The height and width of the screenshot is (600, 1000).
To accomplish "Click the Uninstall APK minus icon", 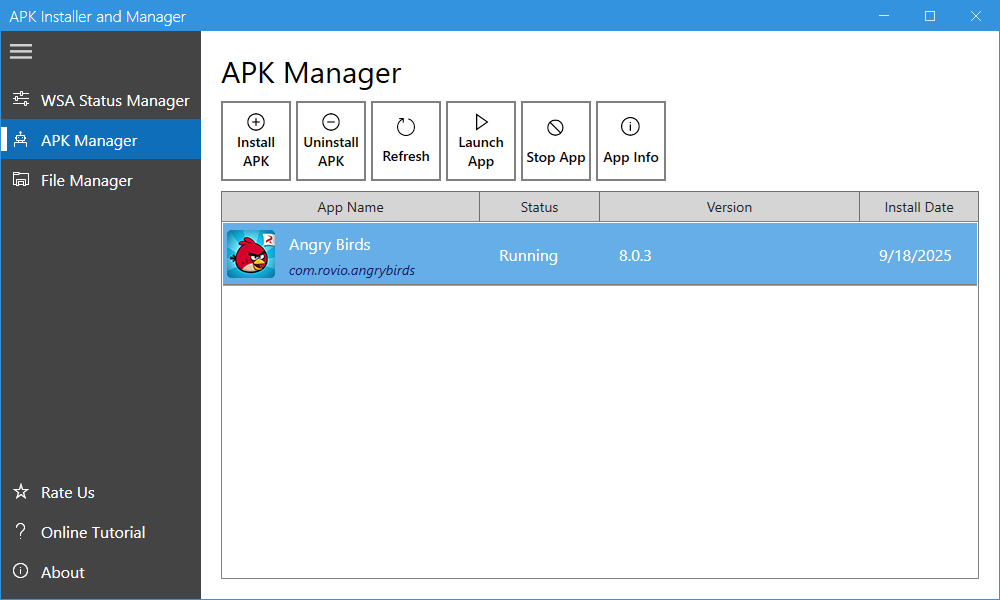I will (x=331, y=122).
